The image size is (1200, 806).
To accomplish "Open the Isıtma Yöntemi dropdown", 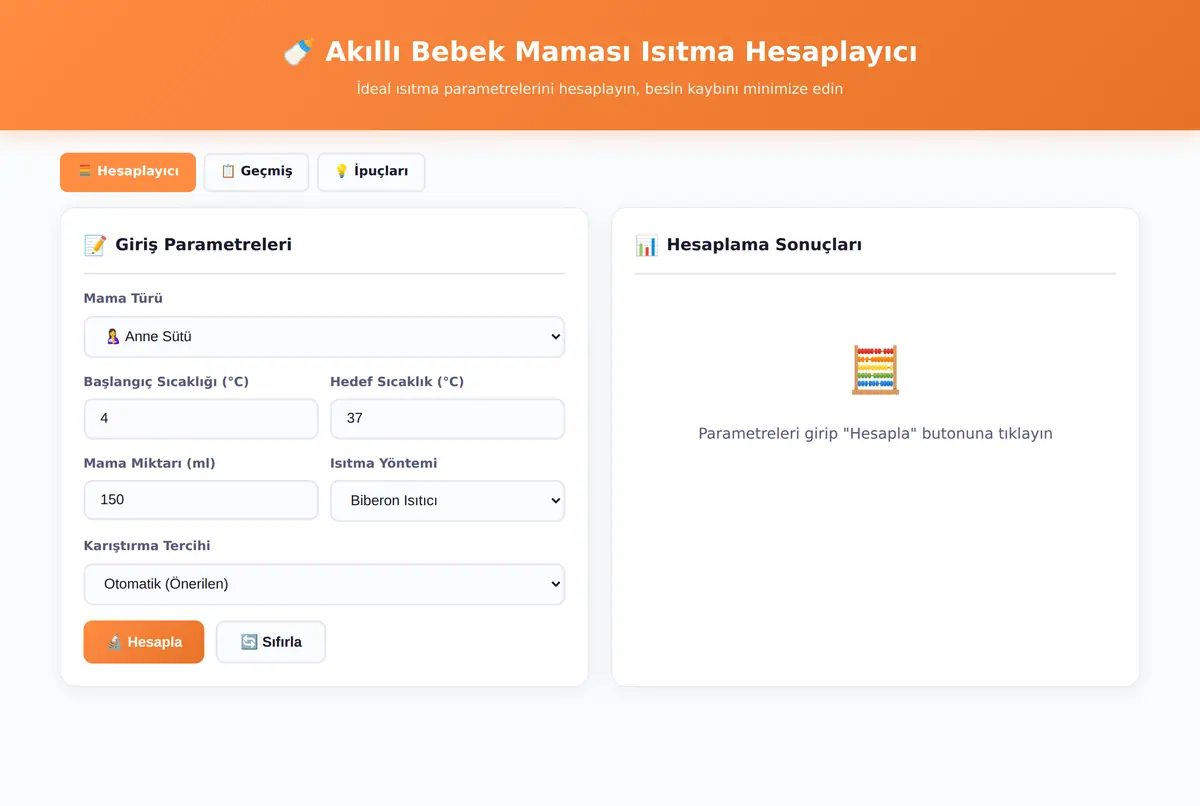I will 447,501.
